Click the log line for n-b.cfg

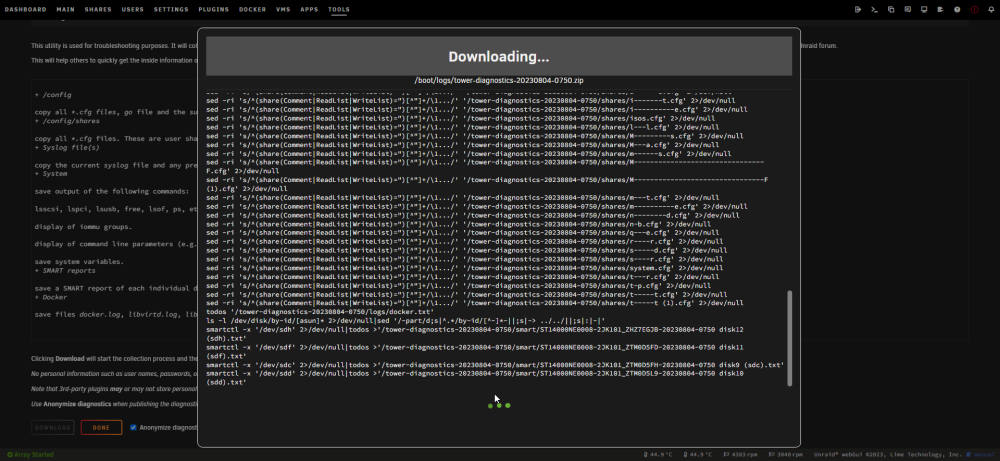point(459,224)
